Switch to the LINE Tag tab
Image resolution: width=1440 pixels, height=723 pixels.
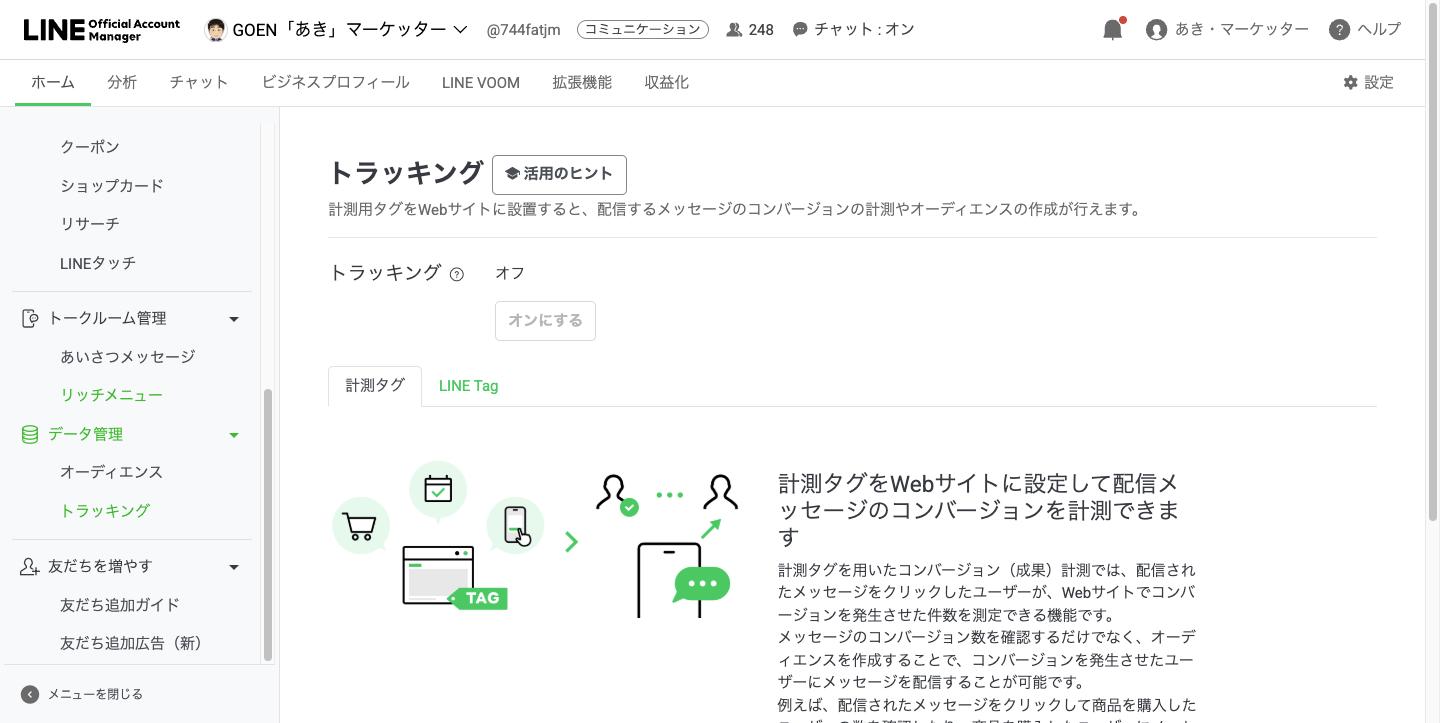tap(469, 386)
